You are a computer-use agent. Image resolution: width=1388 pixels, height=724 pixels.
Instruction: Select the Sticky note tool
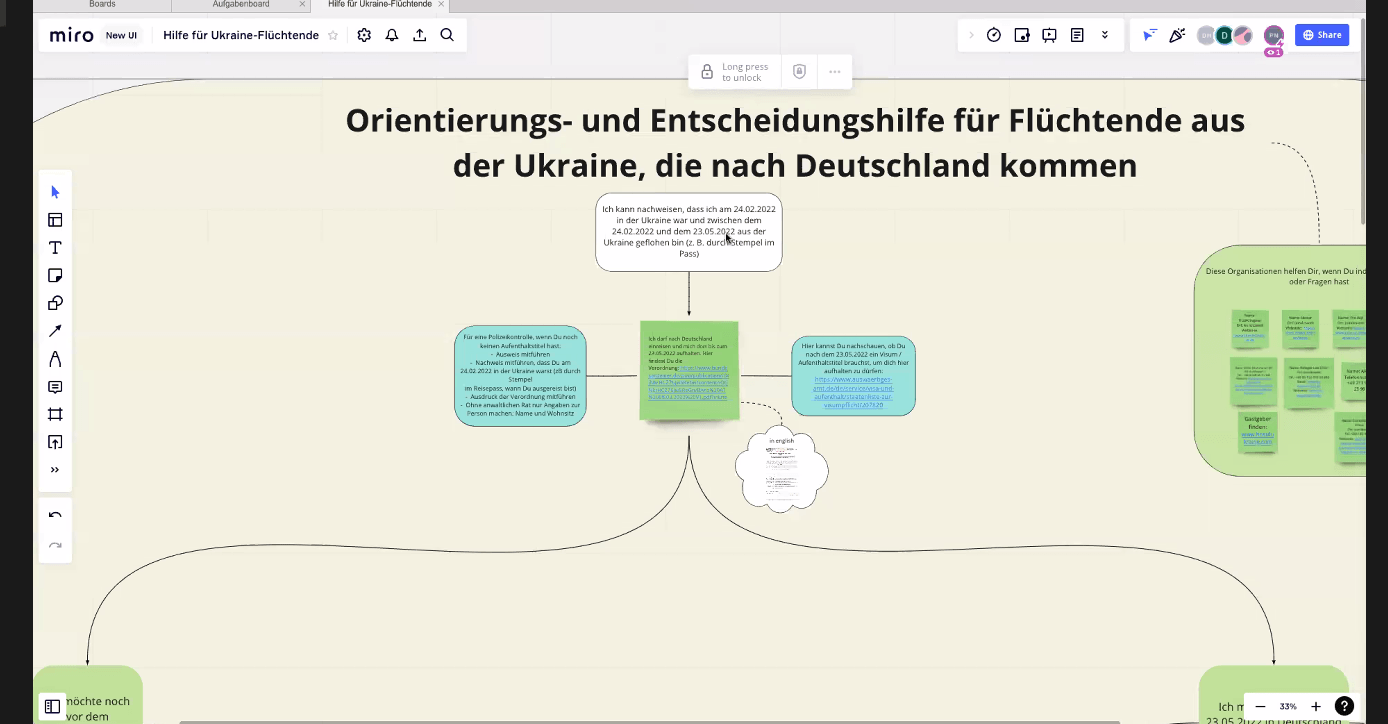point(55,276)
